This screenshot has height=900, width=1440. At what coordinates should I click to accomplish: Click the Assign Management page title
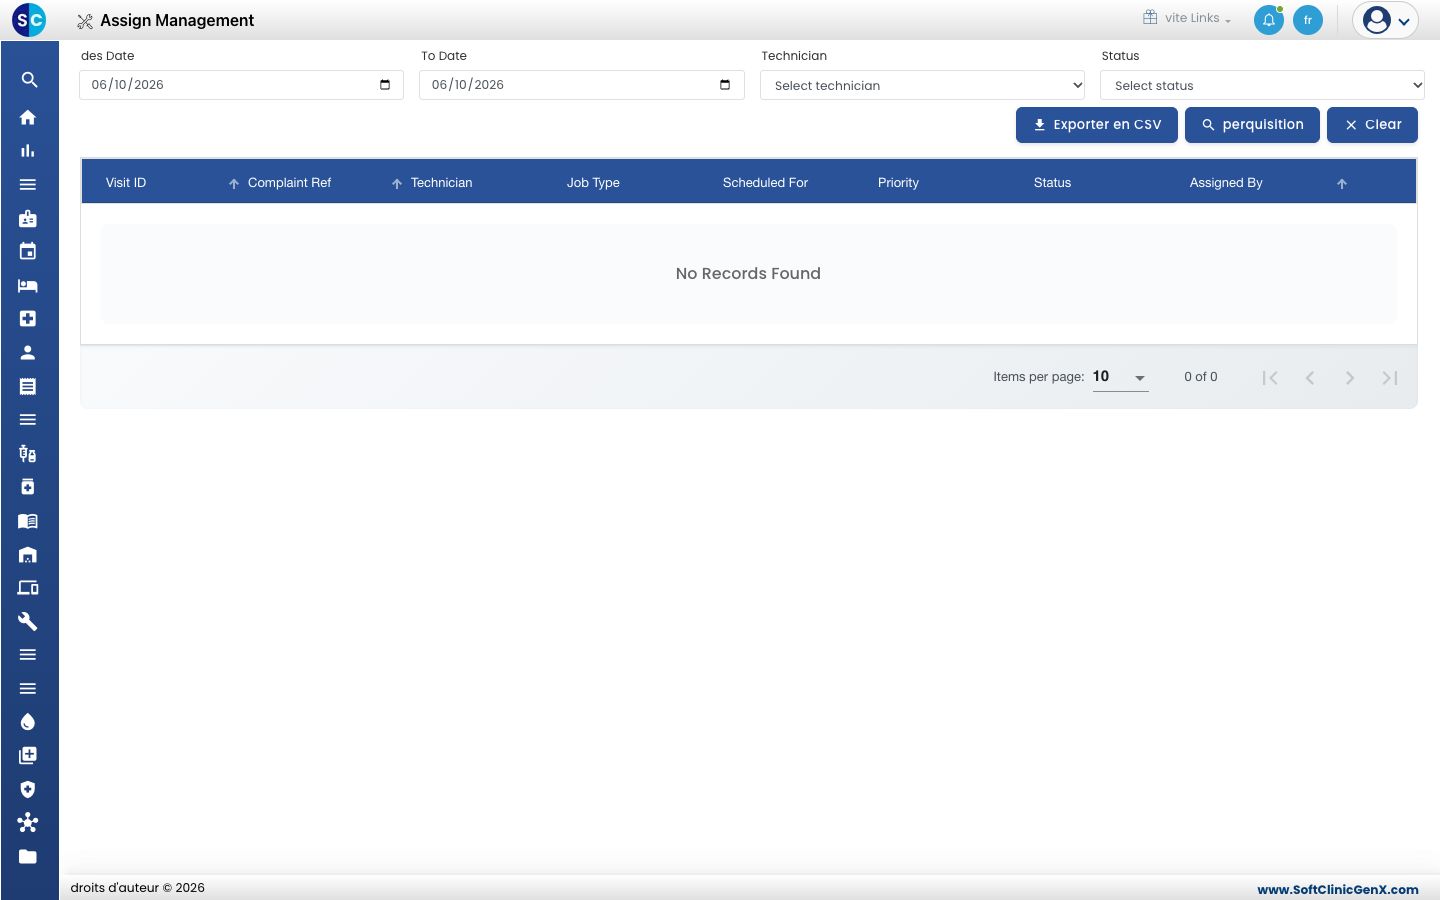[x=177, y=20]
